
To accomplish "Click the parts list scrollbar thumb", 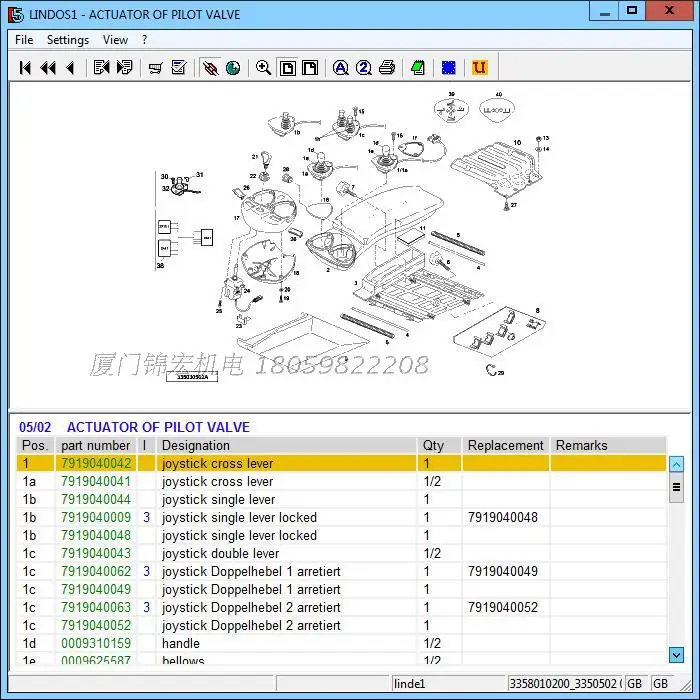I will (x=676, y=488).
